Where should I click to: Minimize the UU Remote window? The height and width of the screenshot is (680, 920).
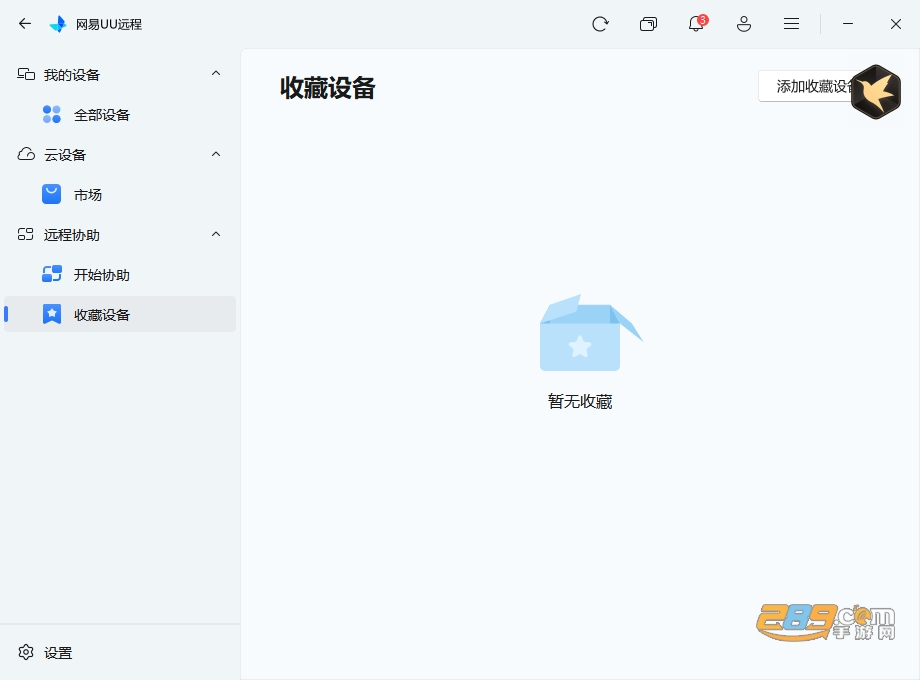848,23
